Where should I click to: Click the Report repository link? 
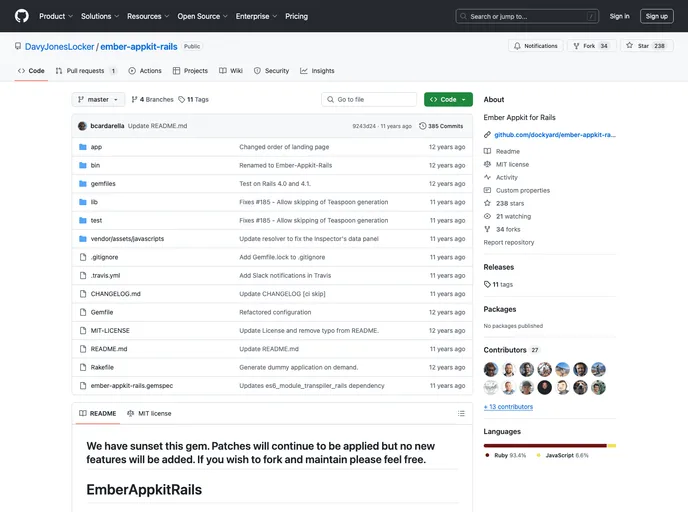coord(509,242)
